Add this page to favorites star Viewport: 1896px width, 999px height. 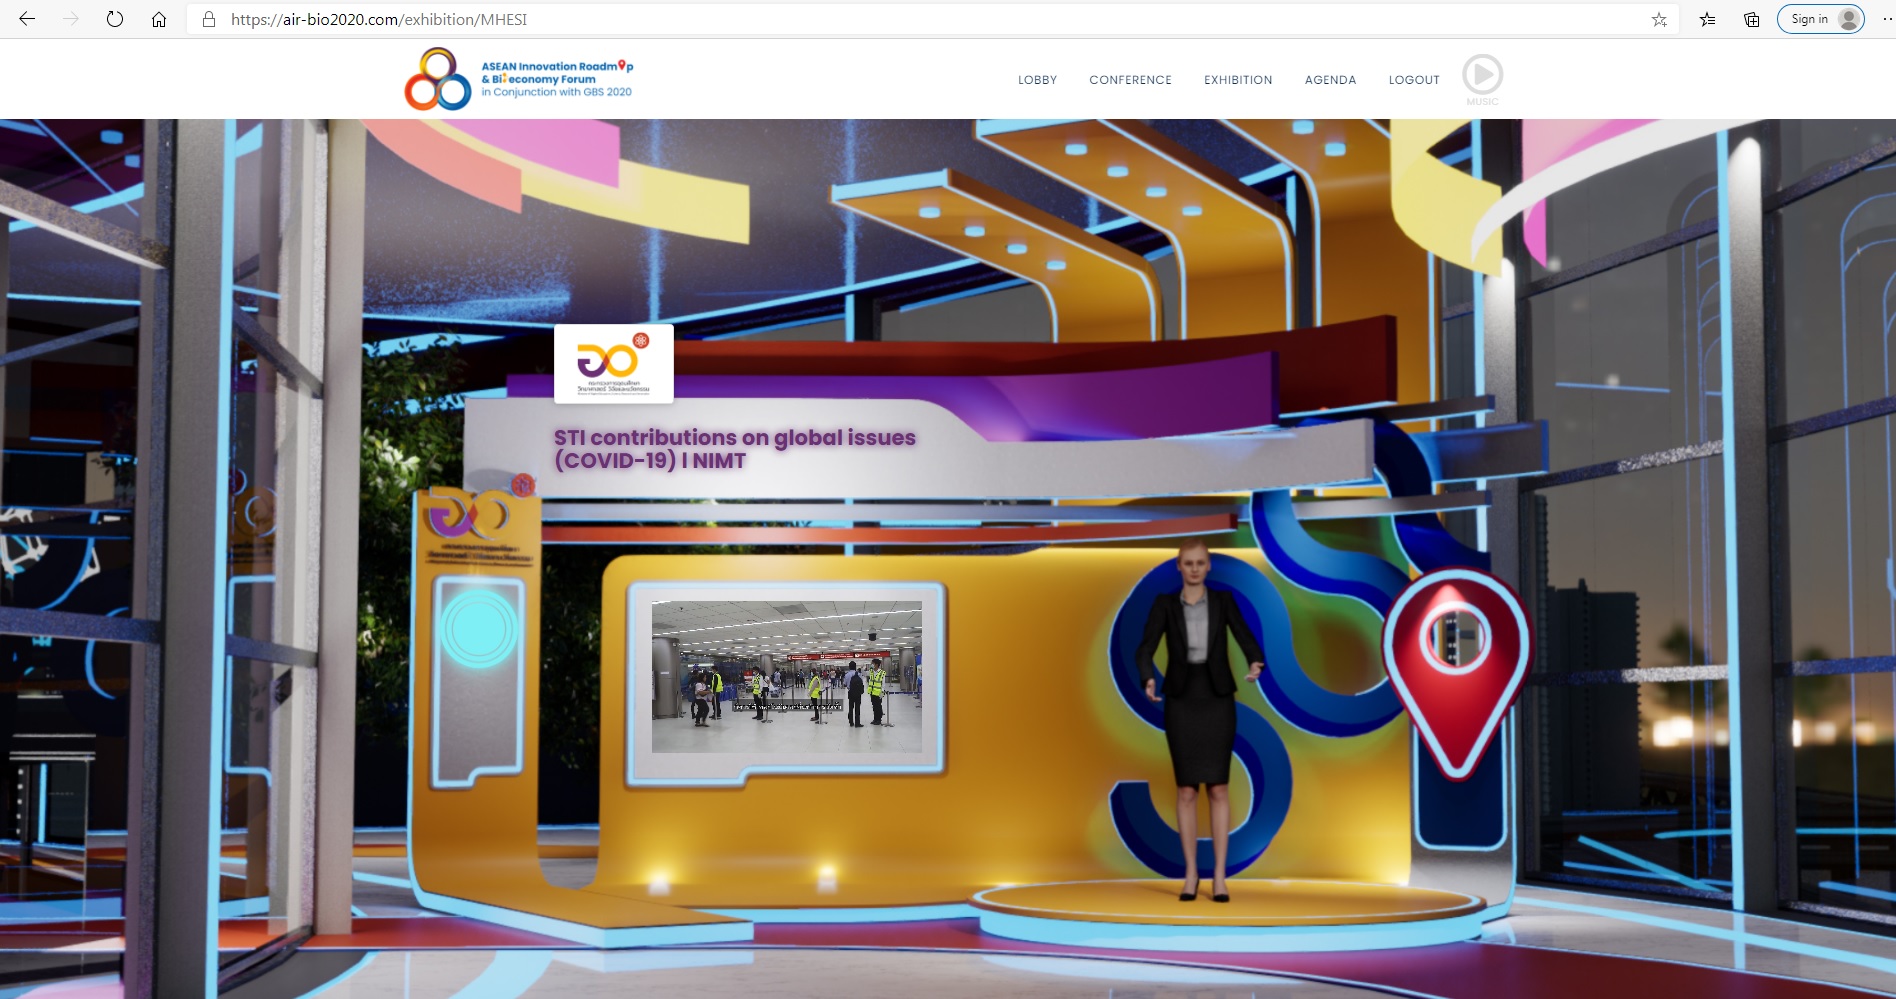(x=1659, y=19)
